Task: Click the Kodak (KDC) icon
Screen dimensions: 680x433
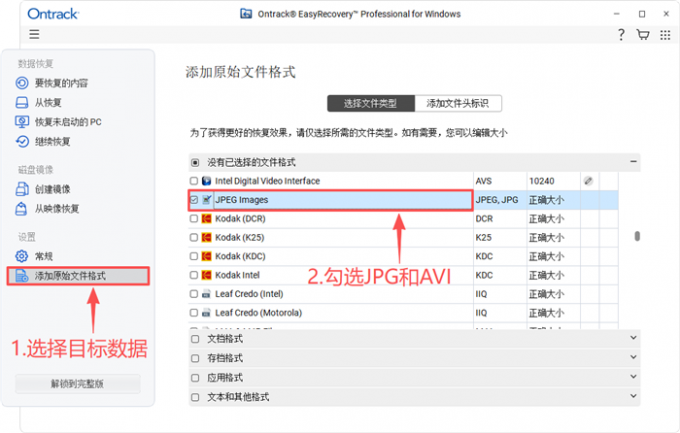Action: tap(207, 256)
